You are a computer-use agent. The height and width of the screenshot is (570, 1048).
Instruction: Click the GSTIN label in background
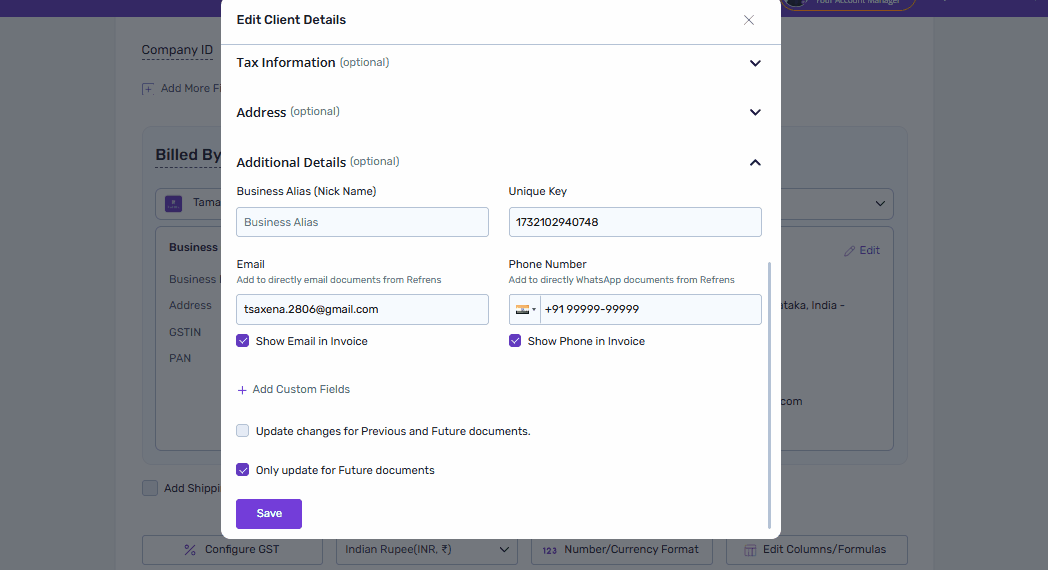(185, 332)
